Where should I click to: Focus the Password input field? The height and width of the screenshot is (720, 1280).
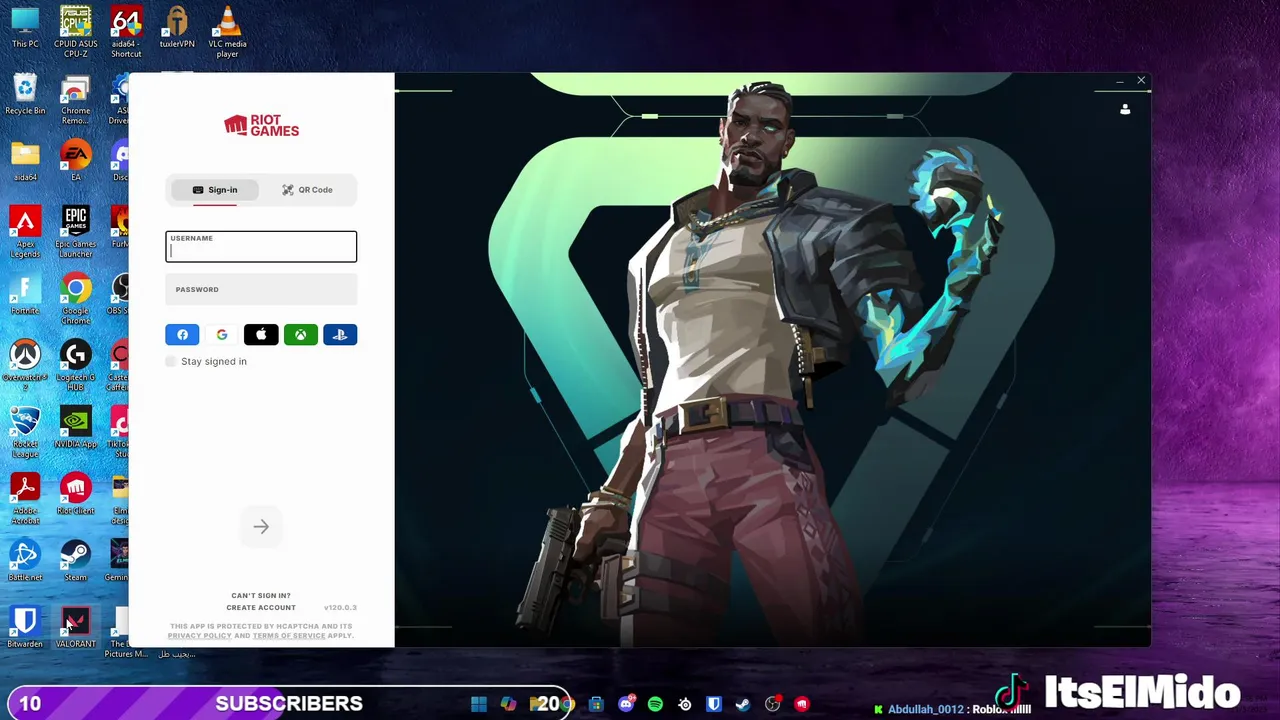(x=261, y=289)
